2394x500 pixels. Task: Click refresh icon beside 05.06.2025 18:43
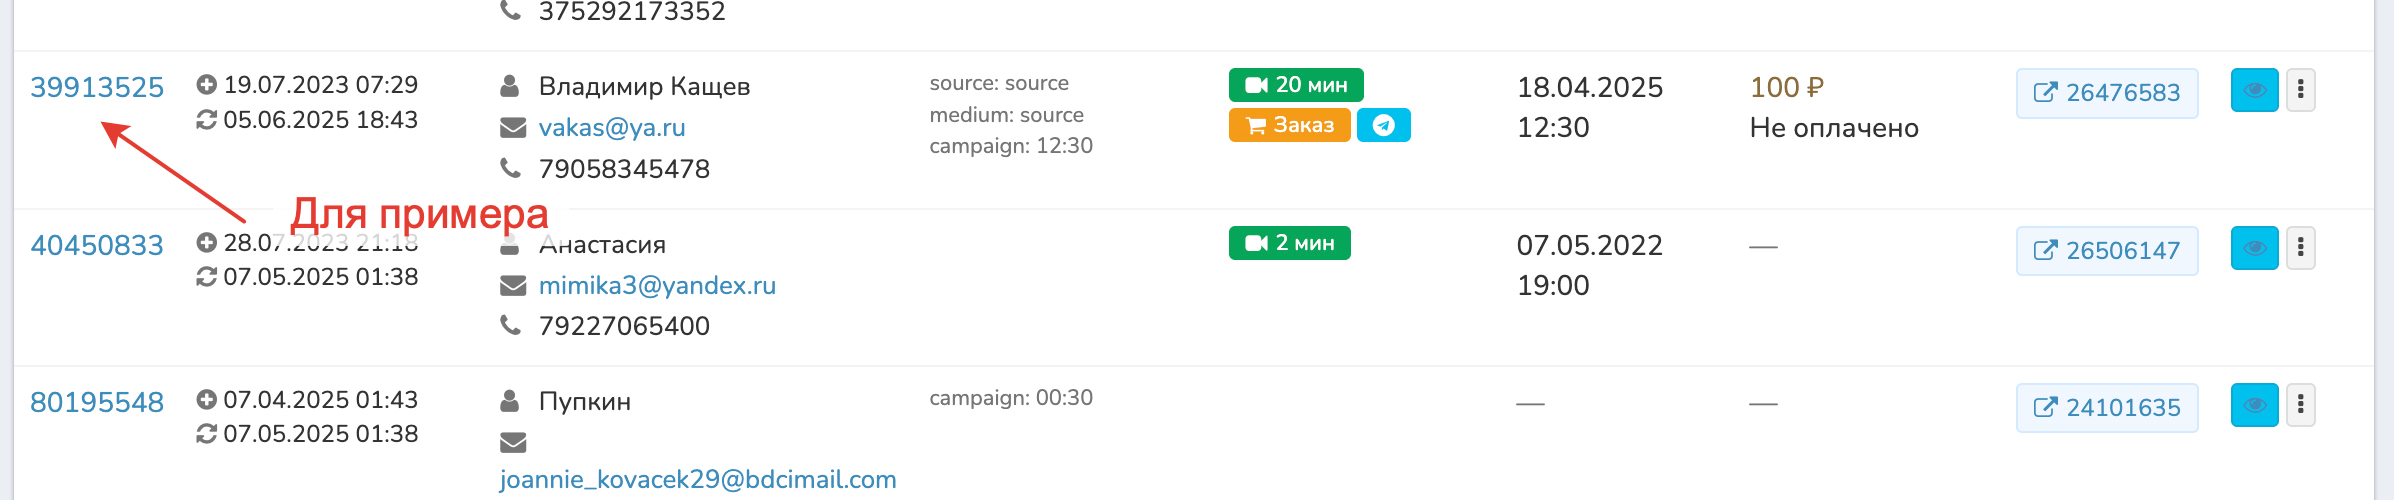207,120
